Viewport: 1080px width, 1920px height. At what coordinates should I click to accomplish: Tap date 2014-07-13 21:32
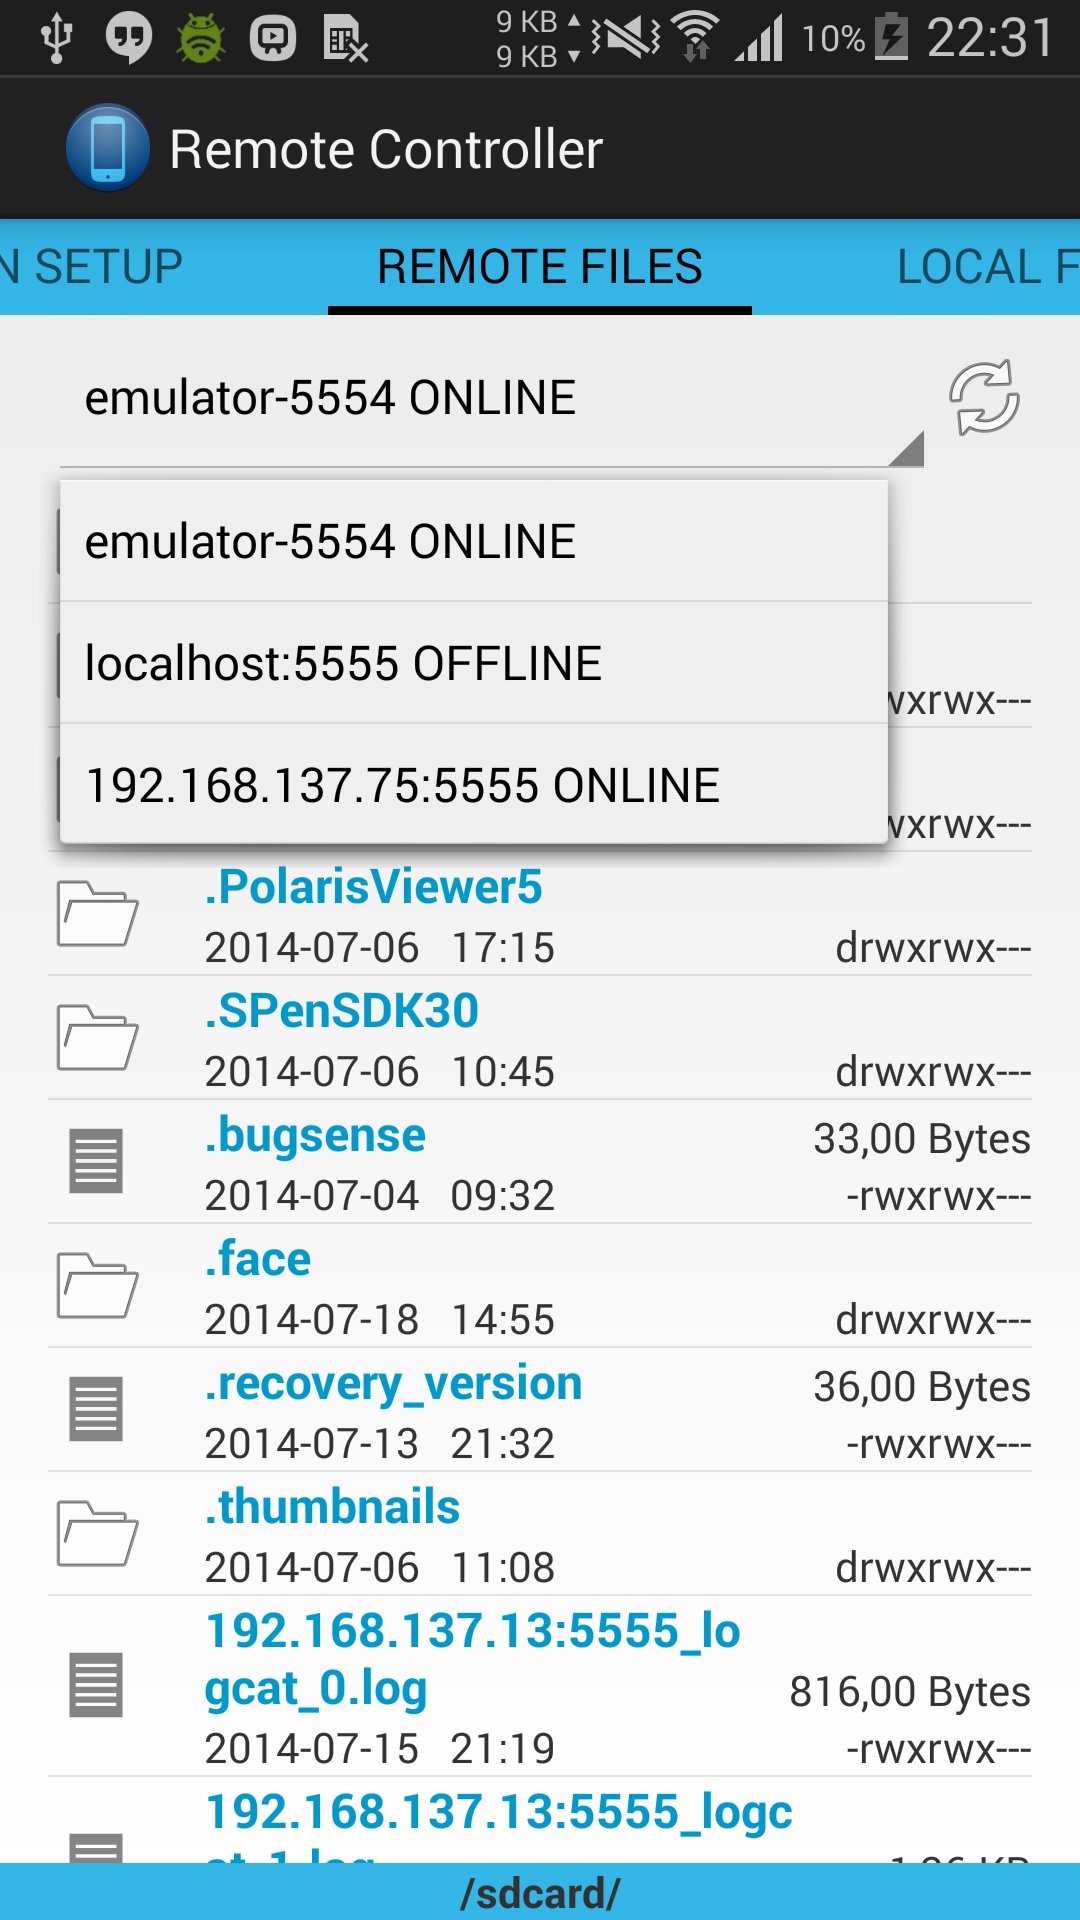tap(379, 1444)
